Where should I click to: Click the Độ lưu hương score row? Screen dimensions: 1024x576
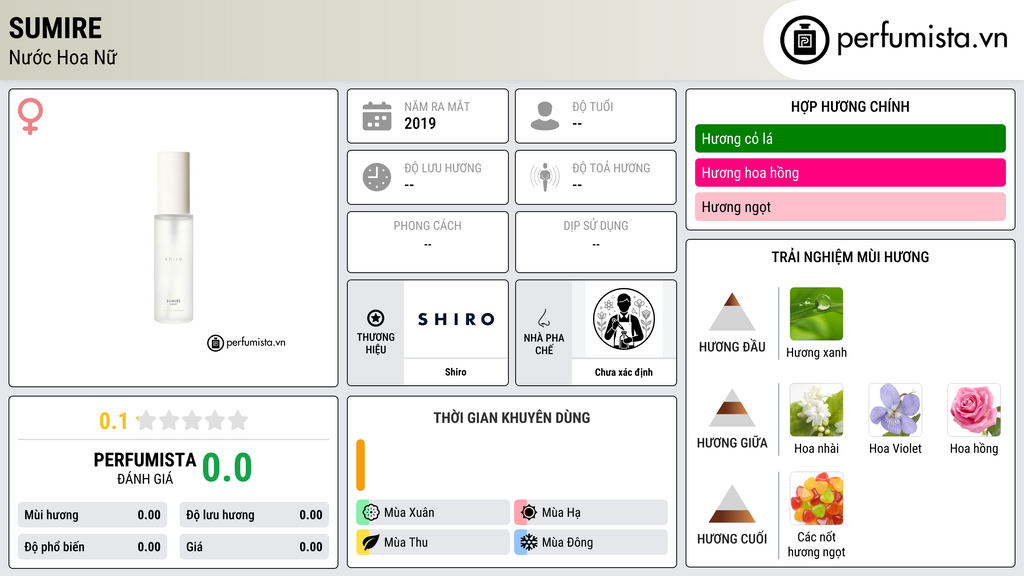tap(254, 515)
